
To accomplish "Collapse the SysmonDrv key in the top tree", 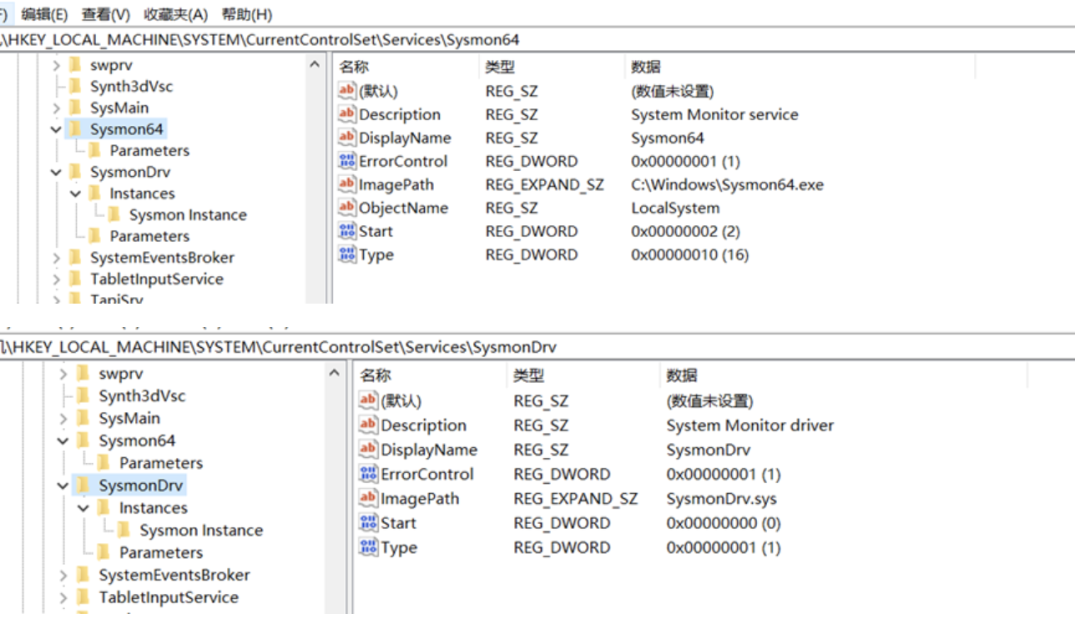I will (56, 172).
